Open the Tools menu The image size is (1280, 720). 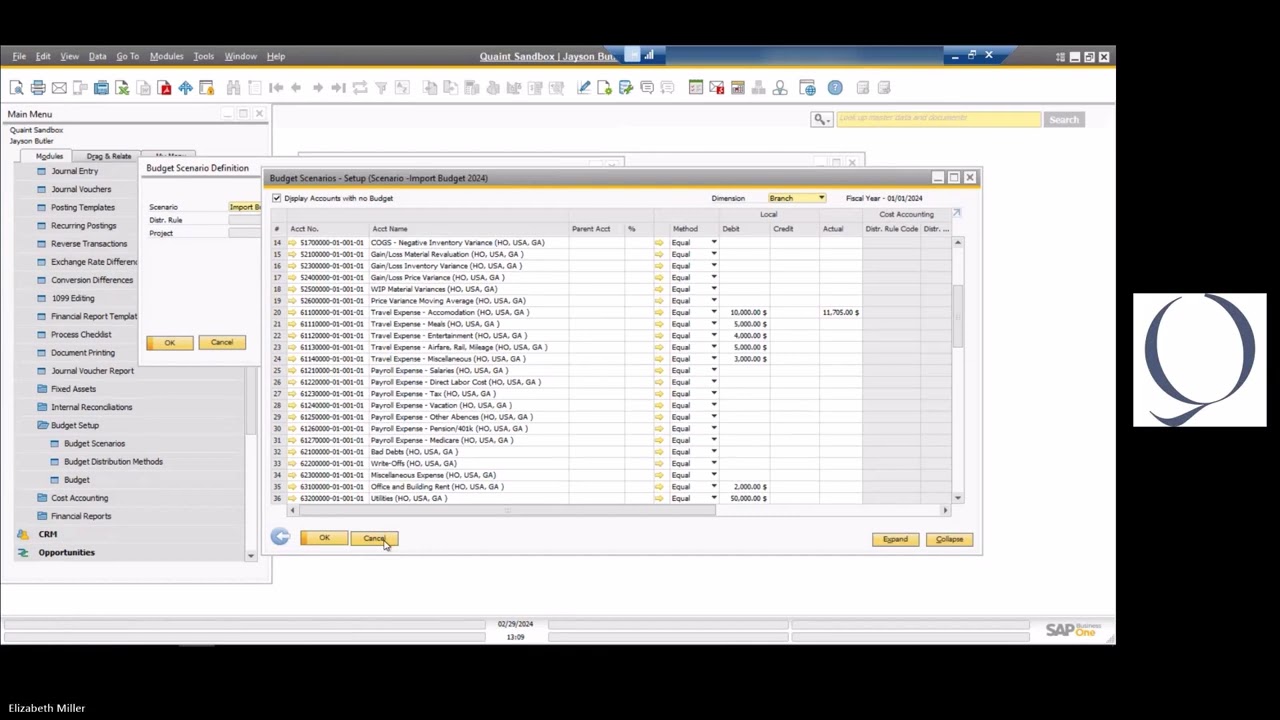pos(203,56)
